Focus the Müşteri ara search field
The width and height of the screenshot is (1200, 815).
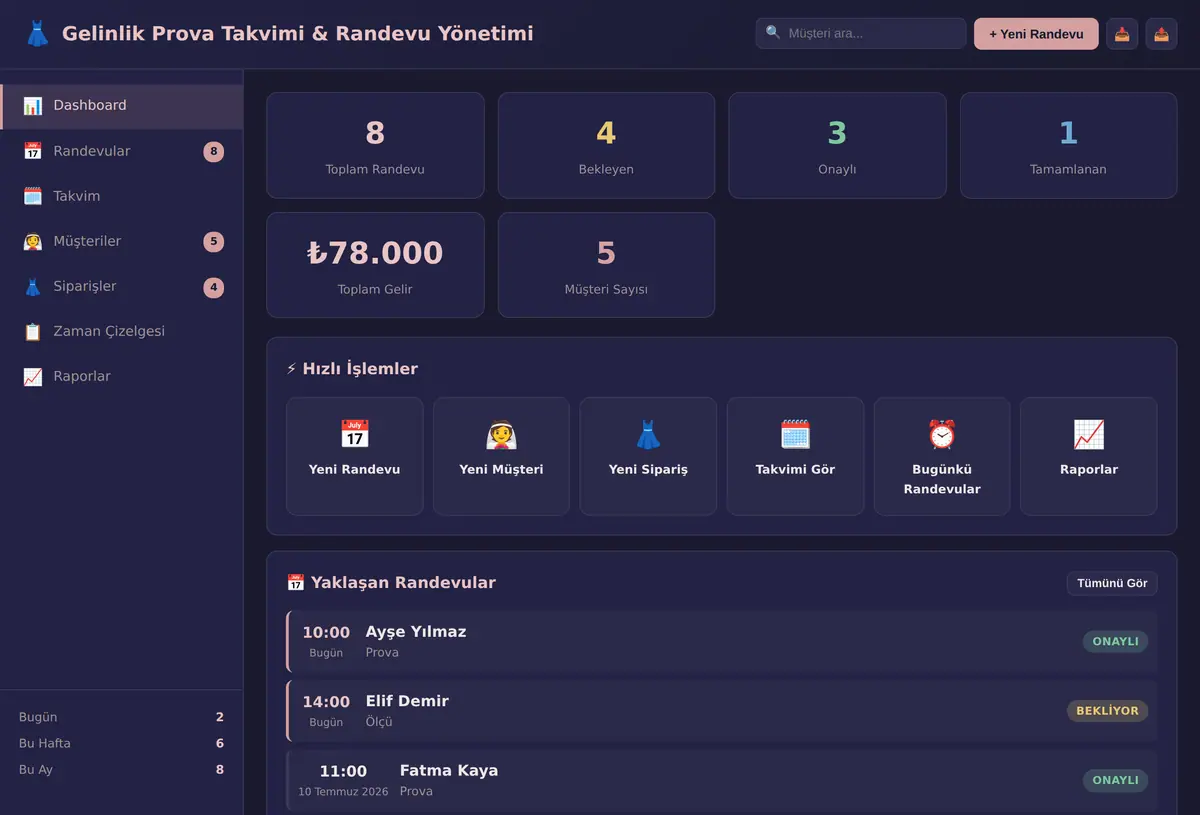click(x=861, y=33)
